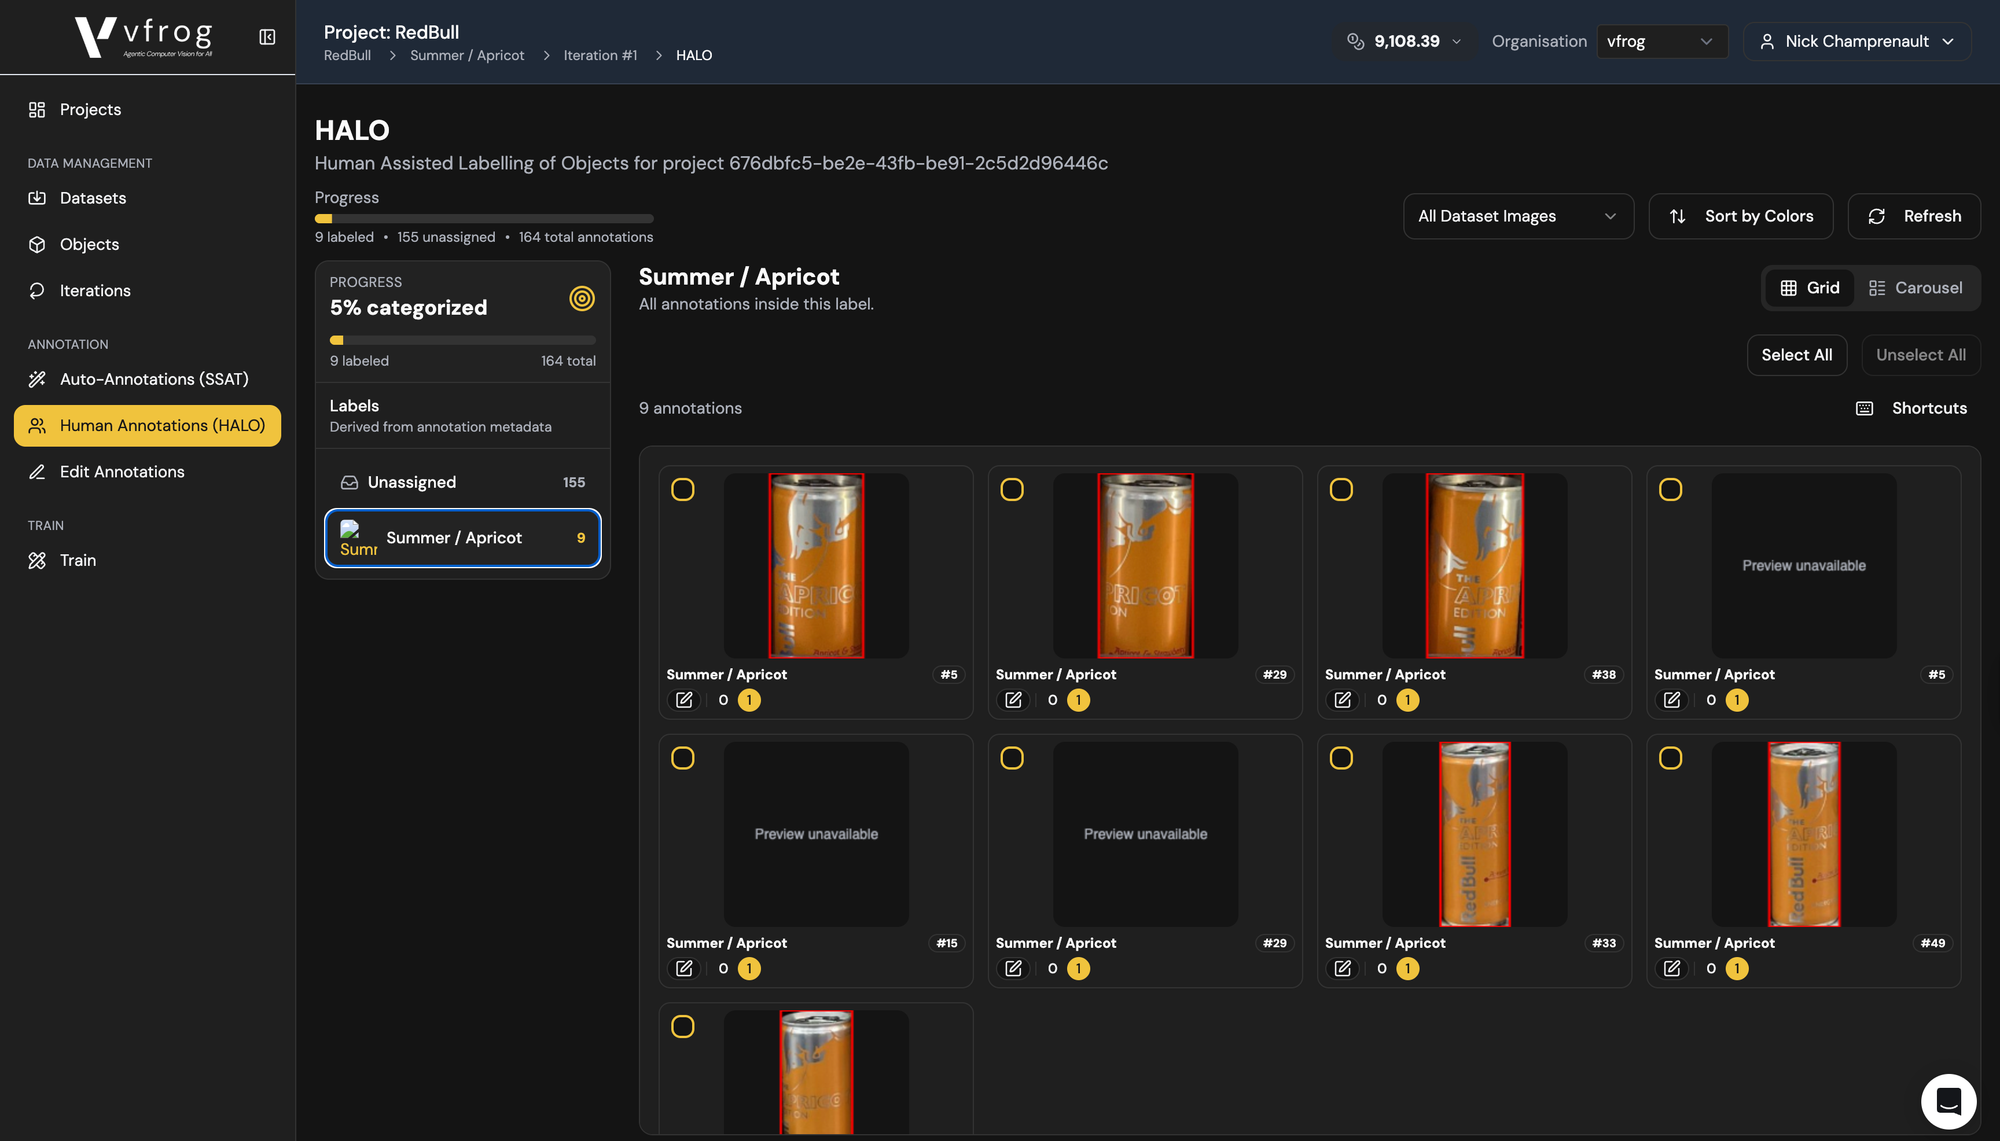Open the chat support bubble icon
This screenshot has height=1141, width=2000.
[1948, 1101]
